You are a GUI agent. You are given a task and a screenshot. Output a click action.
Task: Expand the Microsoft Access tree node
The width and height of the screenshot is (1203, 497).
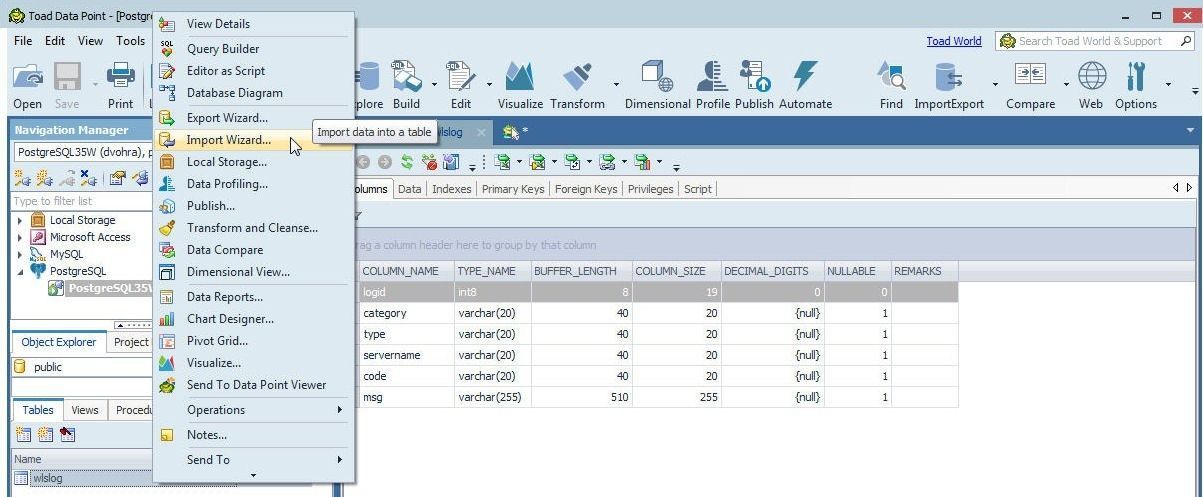[20, 237]
